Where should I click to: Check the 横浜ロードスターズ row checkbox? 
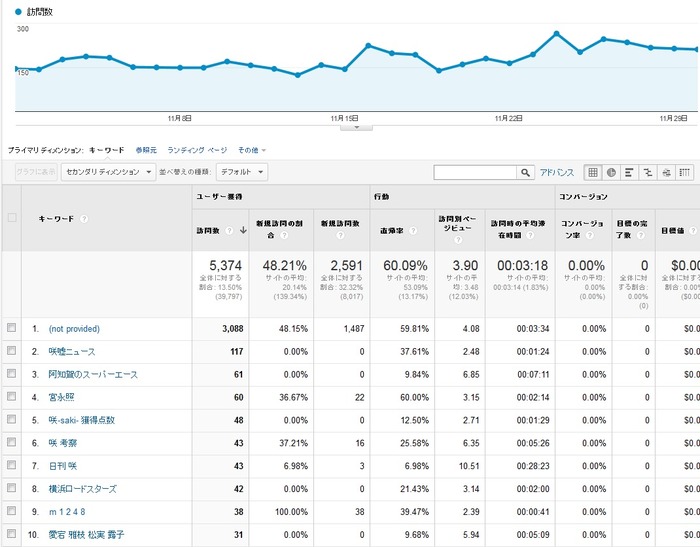click(x=12, y=488)
